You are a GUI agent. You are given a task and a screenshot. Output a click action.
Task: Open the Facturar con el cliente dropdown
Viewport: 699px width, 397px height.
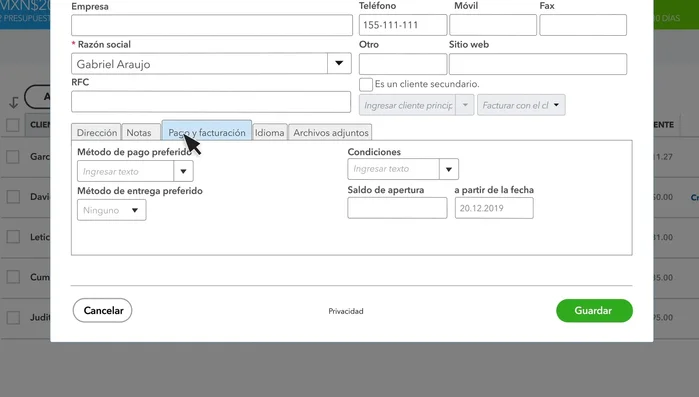coord(521,105)
